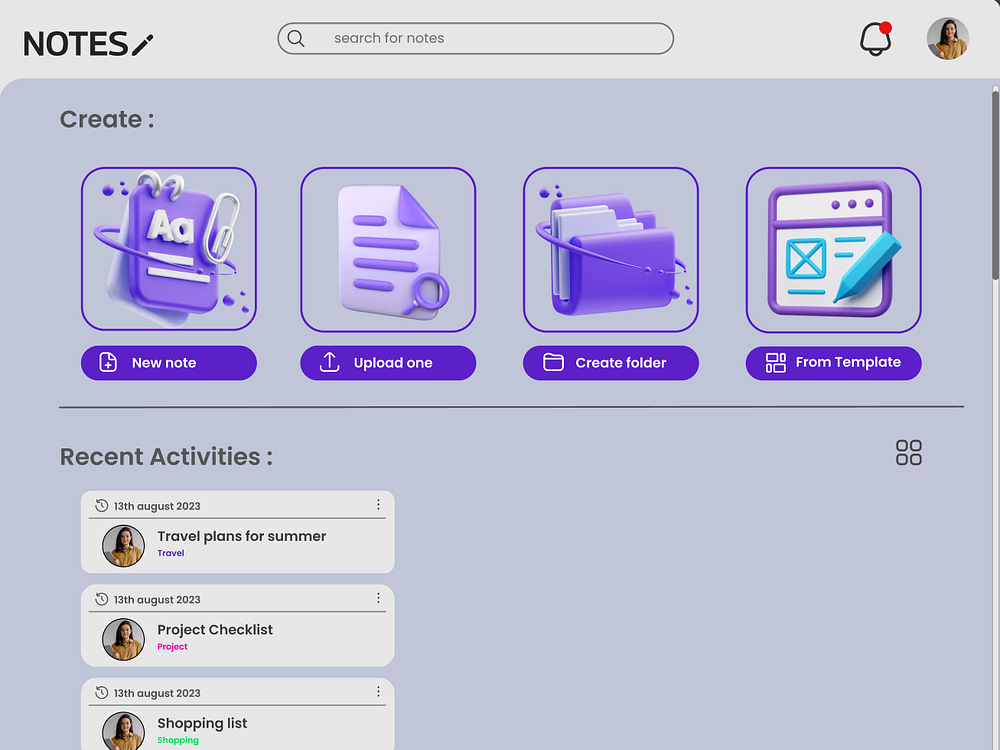
Task: Click the template illustration card
Action: coord(834,249)
